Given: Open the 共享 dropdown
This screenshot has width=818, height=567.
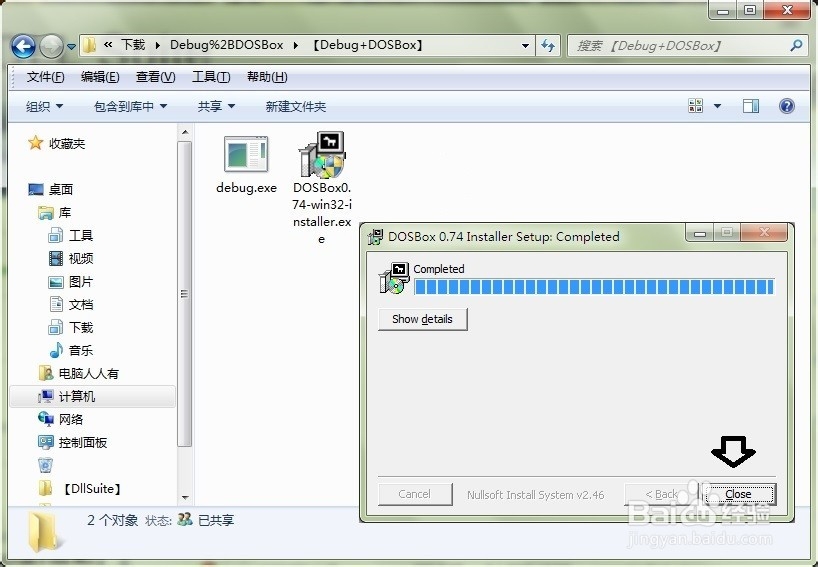Looking at the screenshot, I should pos(216,106).
